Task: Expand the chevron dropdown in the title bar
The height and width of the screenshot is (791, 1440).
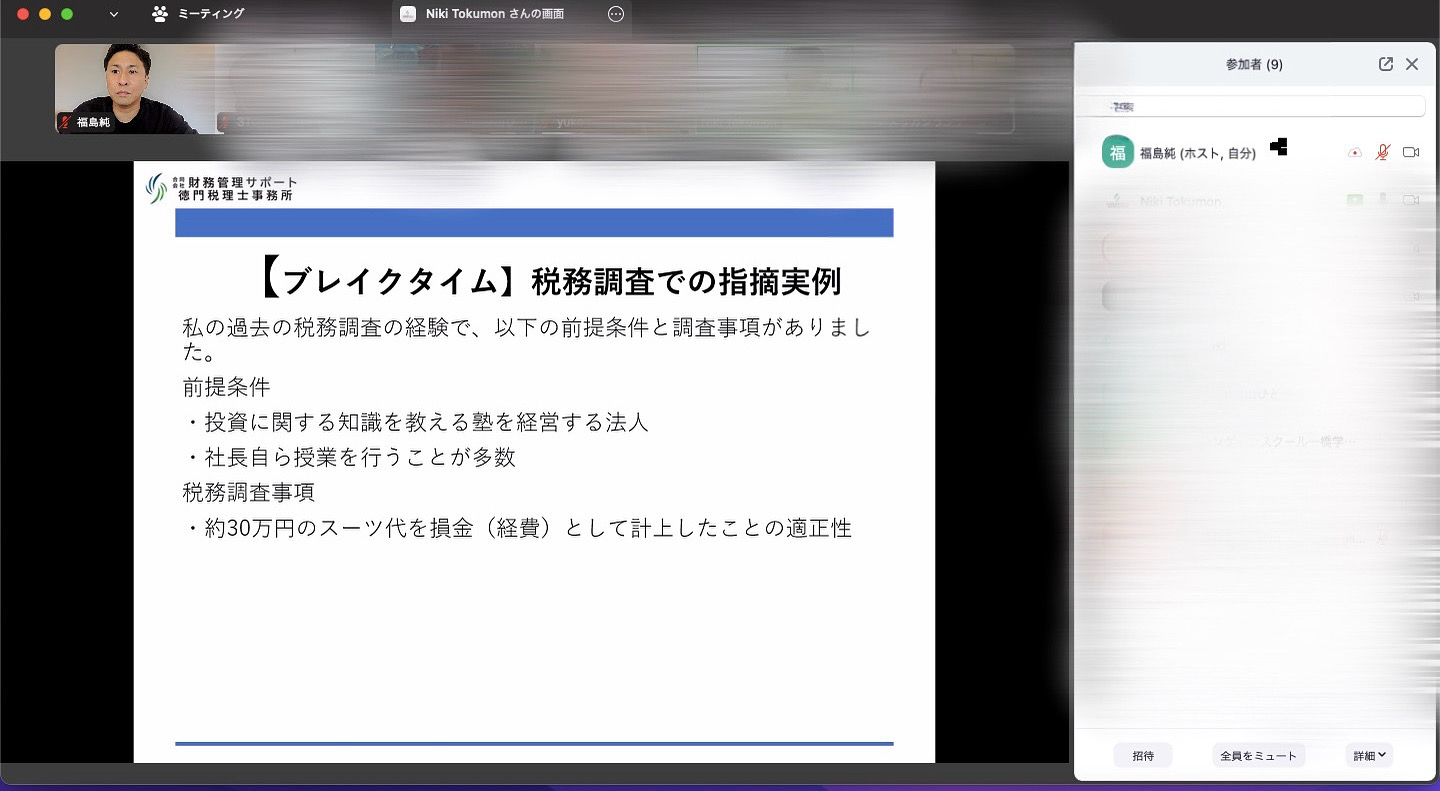Action: (113, 14)
